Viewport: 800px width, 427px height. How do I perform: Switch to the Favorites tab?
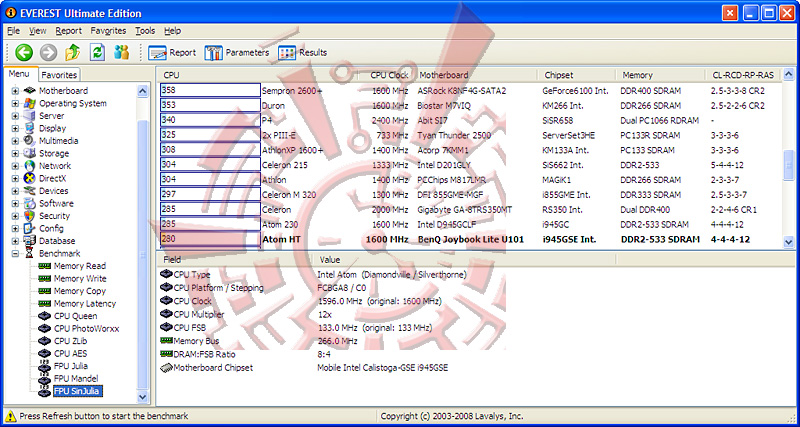click(x=59, y=75)
